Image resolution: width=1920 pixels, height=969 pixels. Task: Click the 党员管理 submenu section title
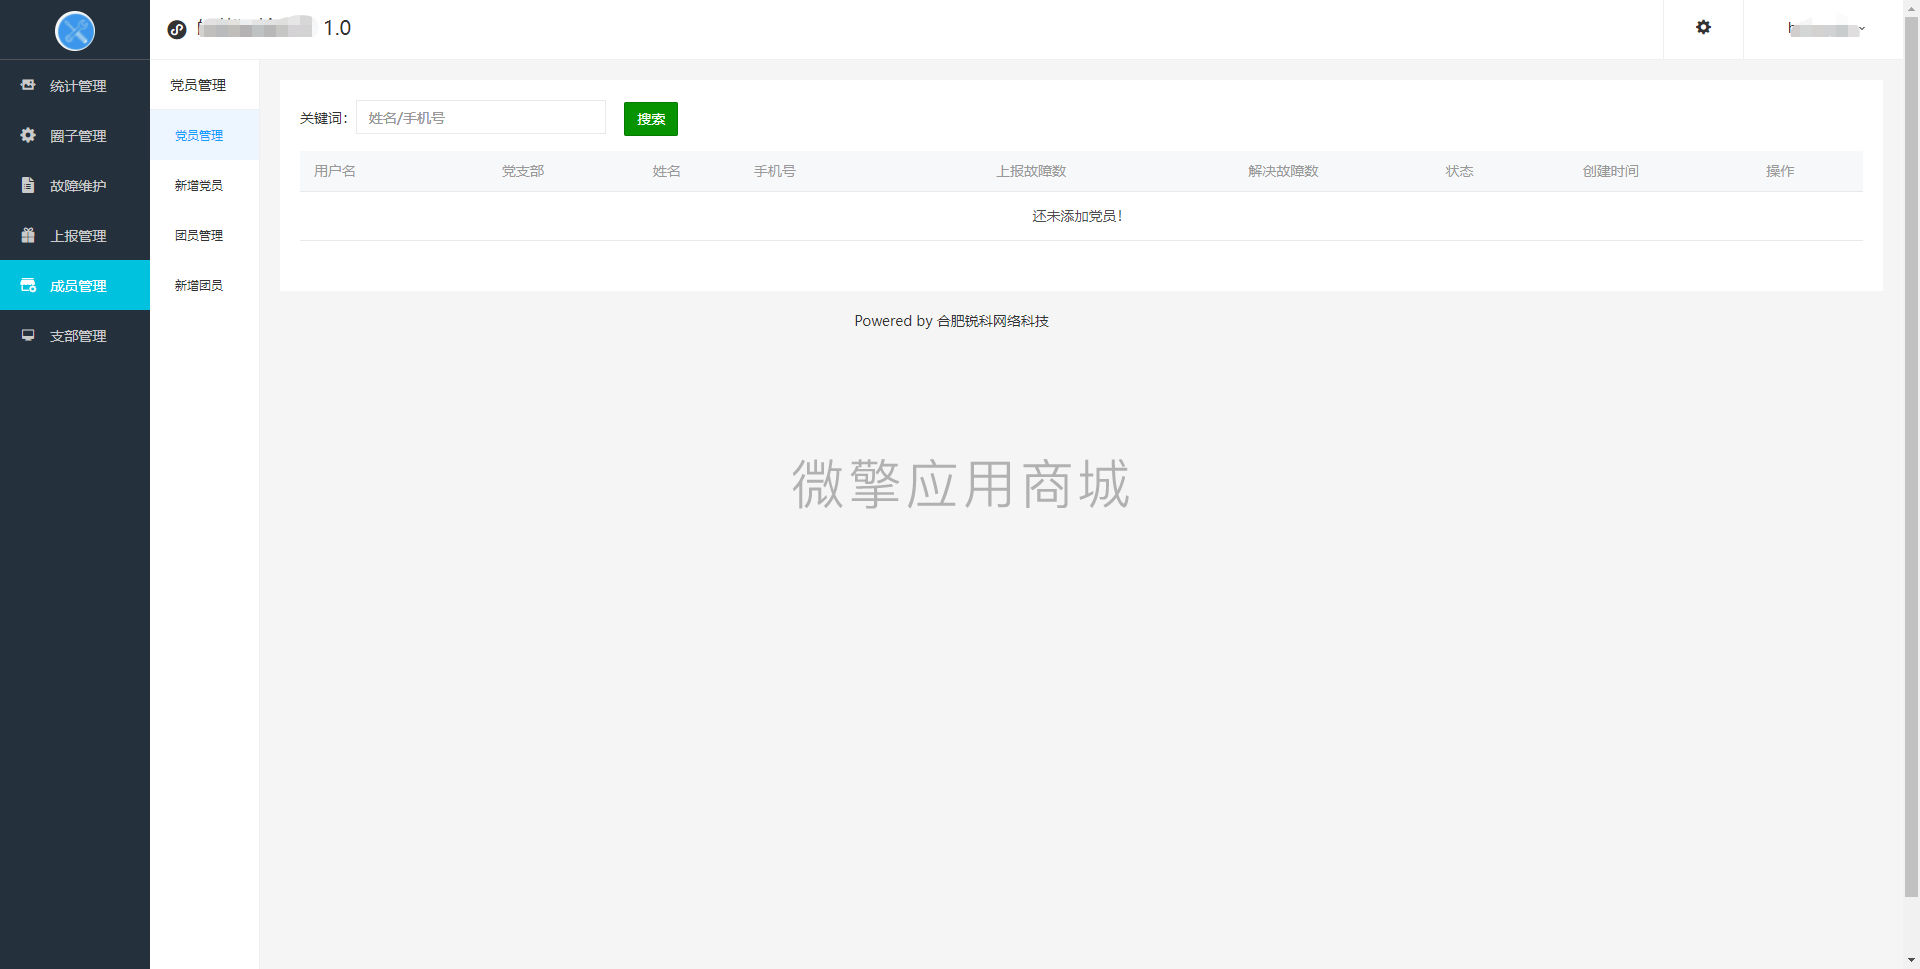point(198,85)
